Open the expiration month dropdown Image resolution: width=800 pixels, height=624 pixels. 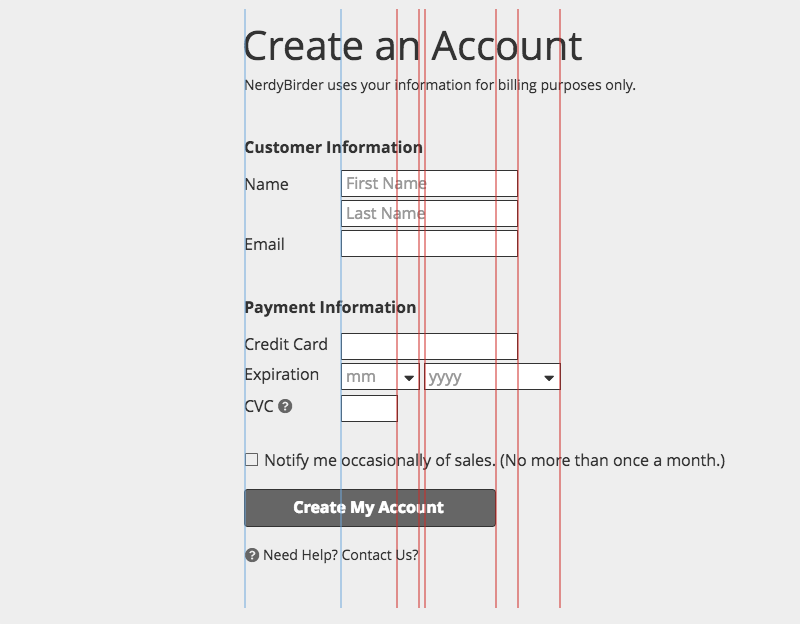tap(380, 377)
